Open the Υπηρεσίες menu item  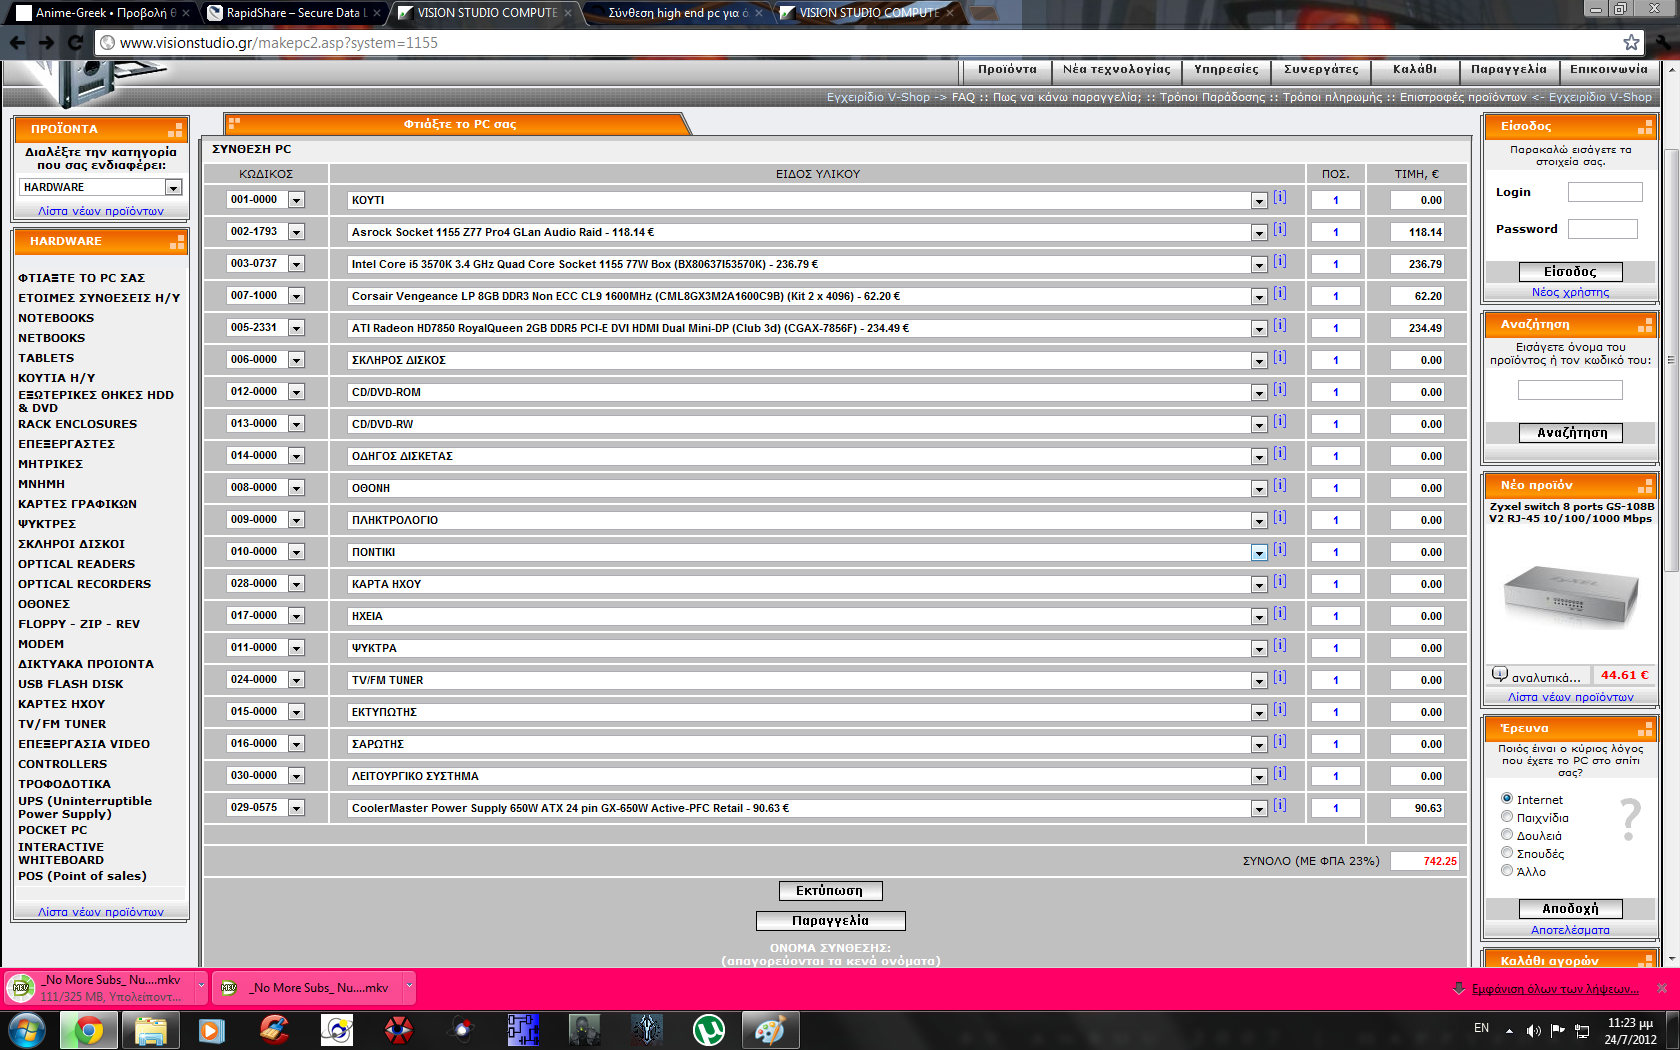[x=1226, y=70]
